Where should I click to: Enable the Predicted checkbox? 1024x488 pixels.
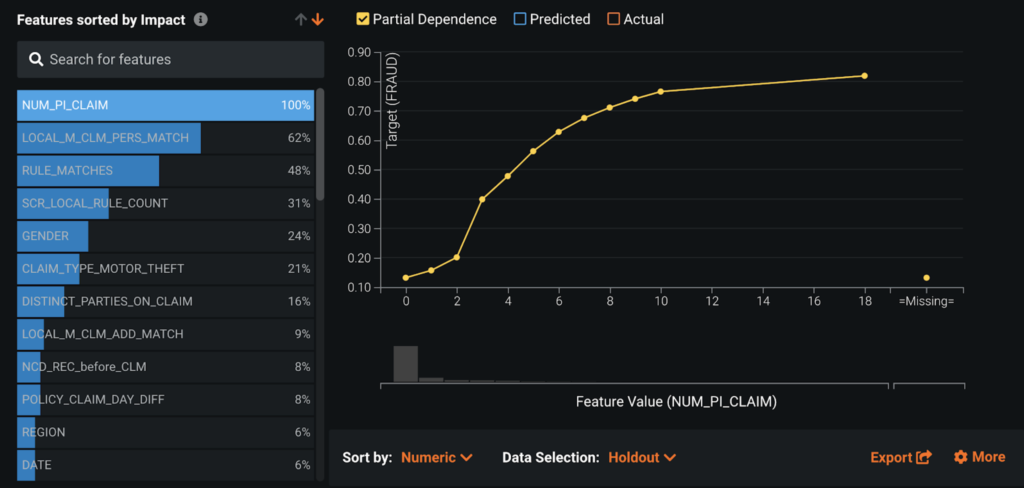[519, 19]
